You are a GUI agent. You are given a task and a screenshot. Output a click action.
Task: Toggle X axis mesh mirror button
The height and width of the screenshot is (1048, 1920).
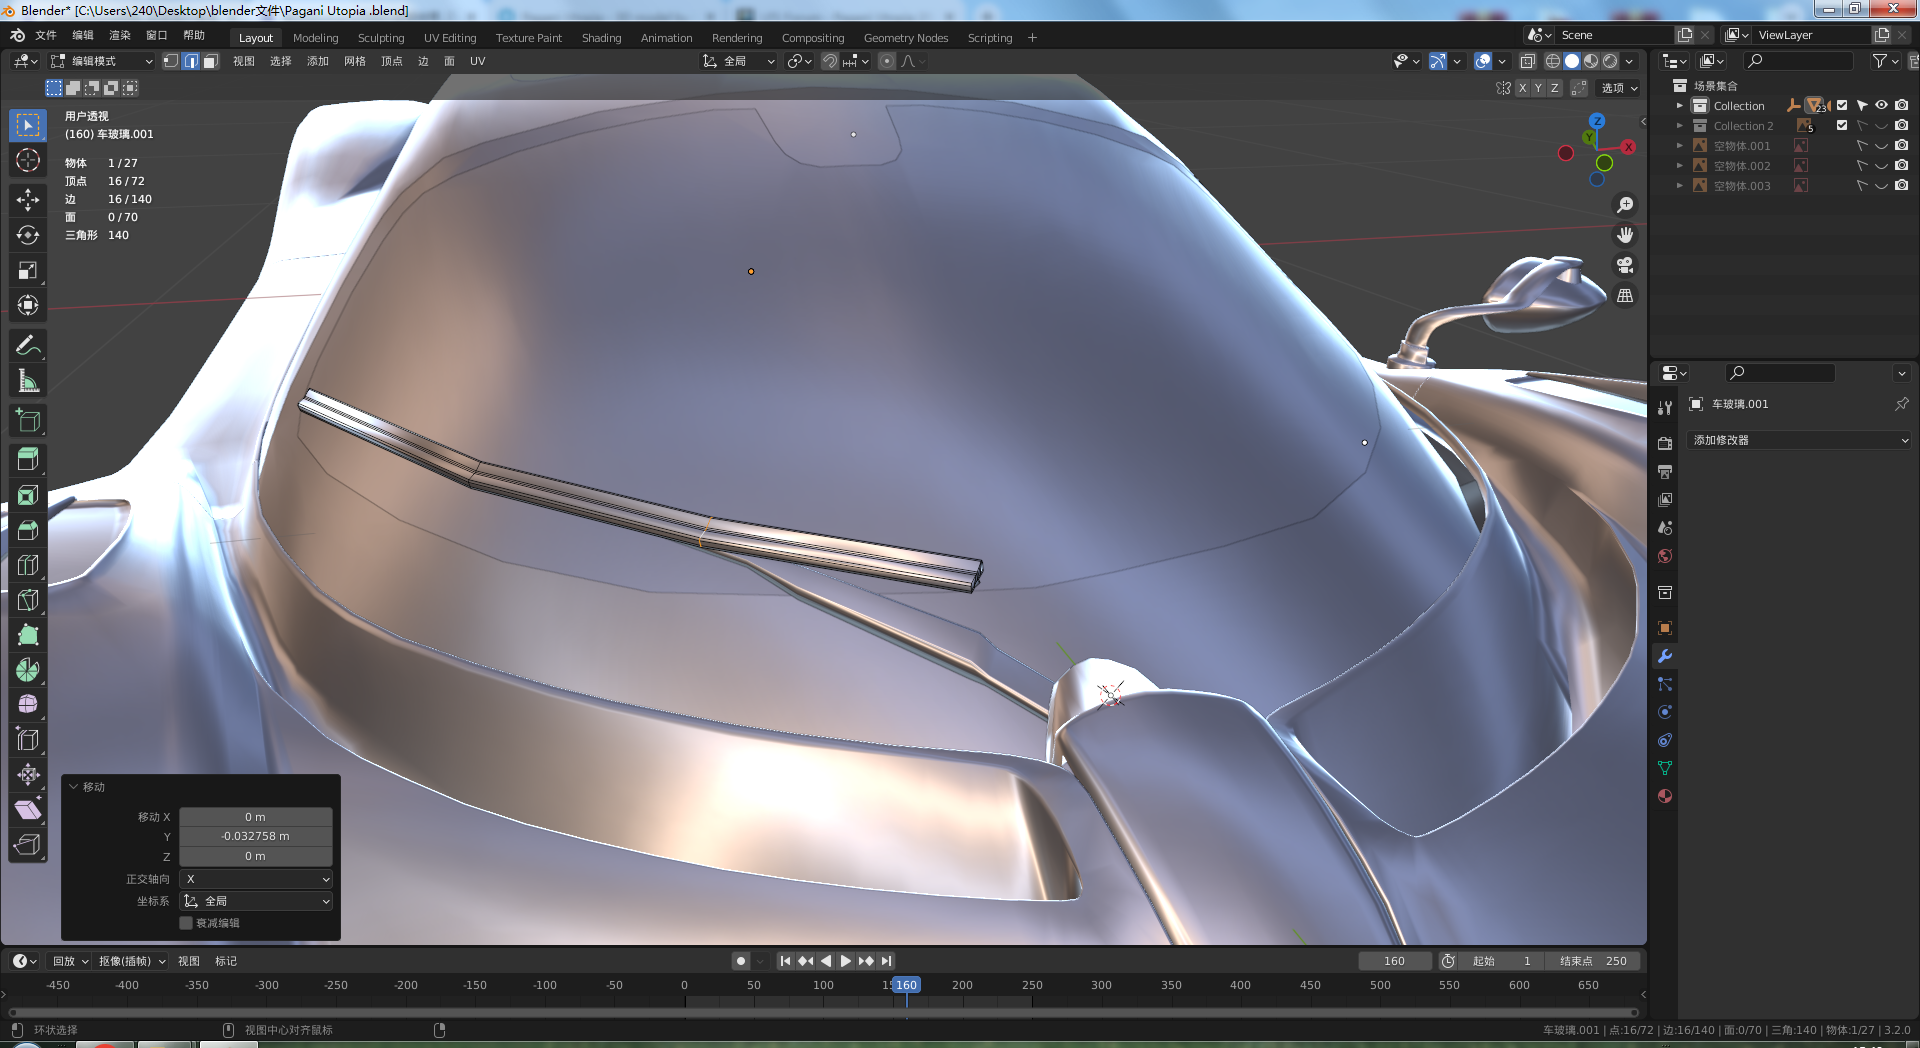click(1522, 88)
